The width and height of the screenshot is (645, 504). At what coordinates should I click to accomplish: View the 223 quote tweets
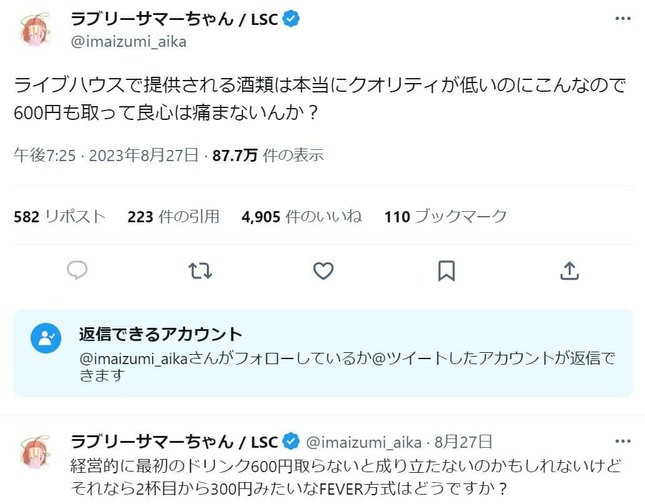[175, 216]
